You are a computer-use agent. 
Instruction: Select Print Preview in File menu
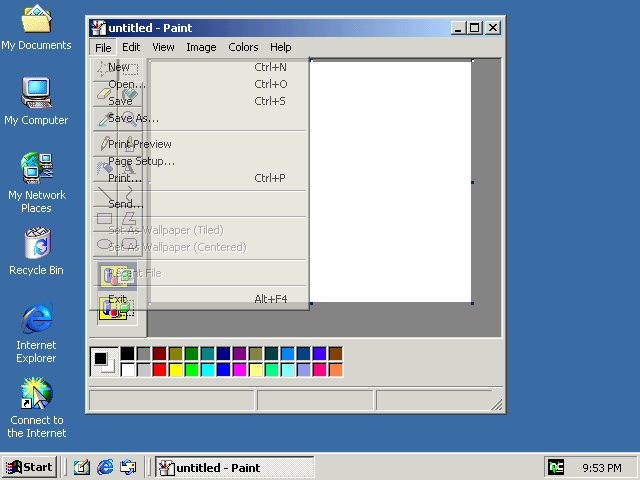(199, 144)
